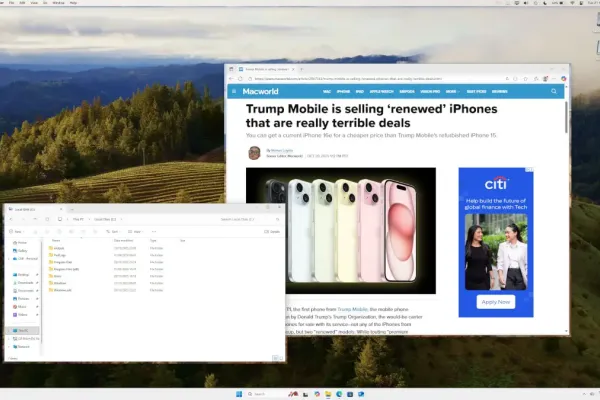The width and height of the screenshot is (600, 400).
Task: Click This PC in the breadcrumb path
Action: coord(78,219)
